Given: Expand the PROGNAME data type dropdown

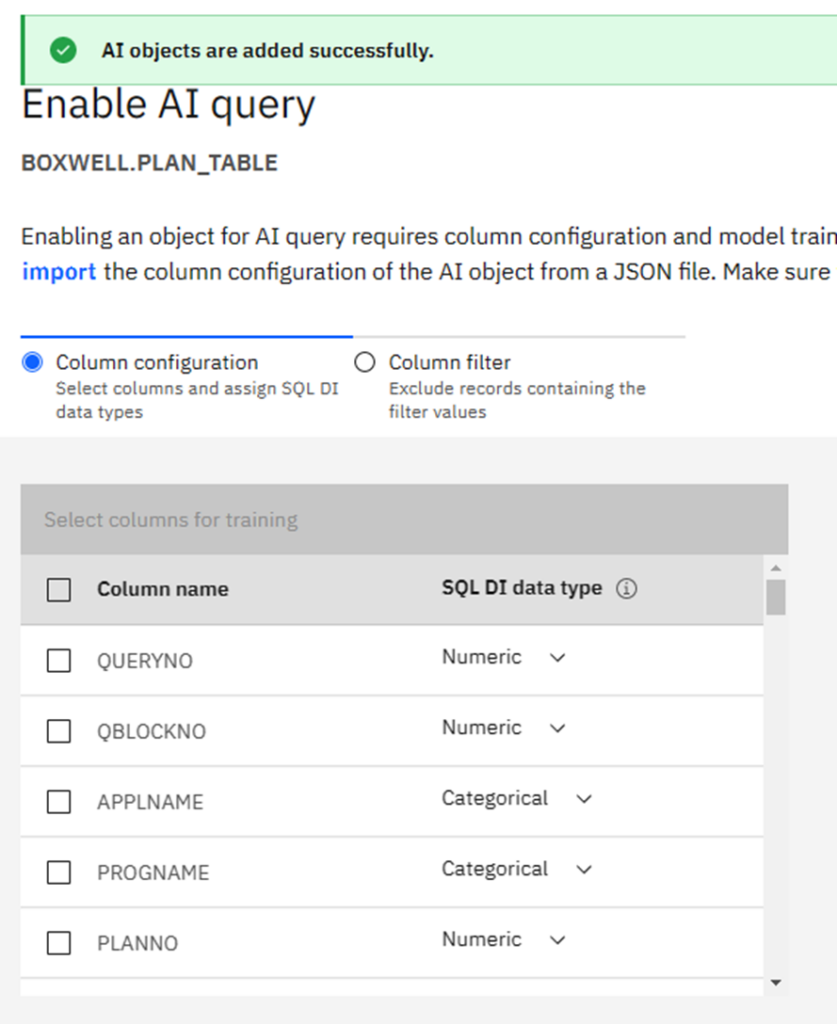Looking at the screenshot, I should pyautogui.click(x=517, y=870).
